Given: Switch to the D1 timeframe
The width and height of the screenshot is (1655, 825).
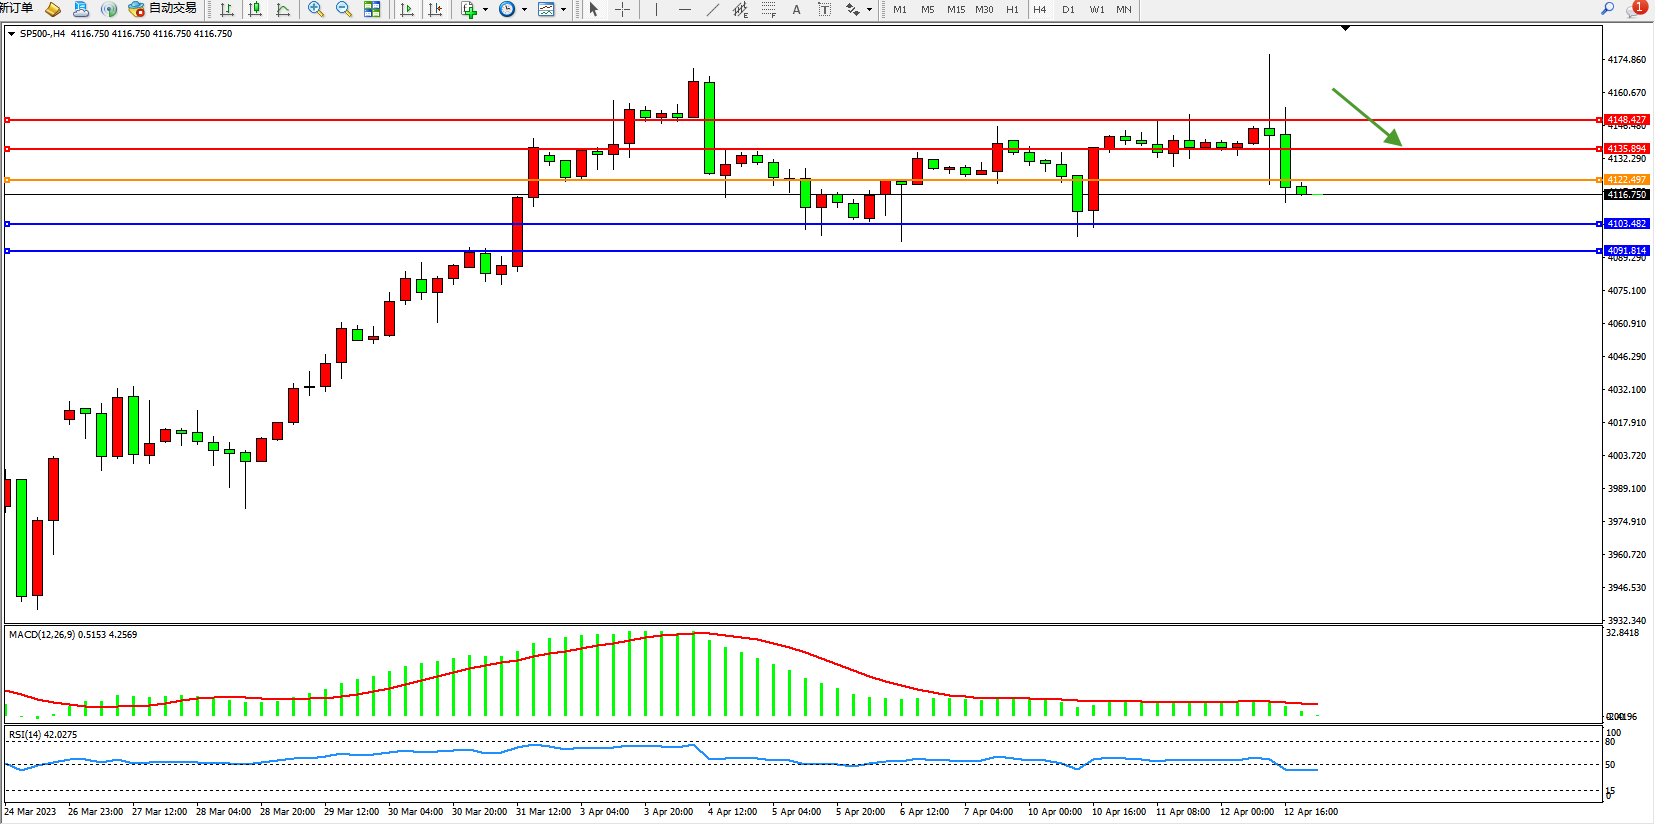Looking at the screenshot, I should (x=1068, y=10).
